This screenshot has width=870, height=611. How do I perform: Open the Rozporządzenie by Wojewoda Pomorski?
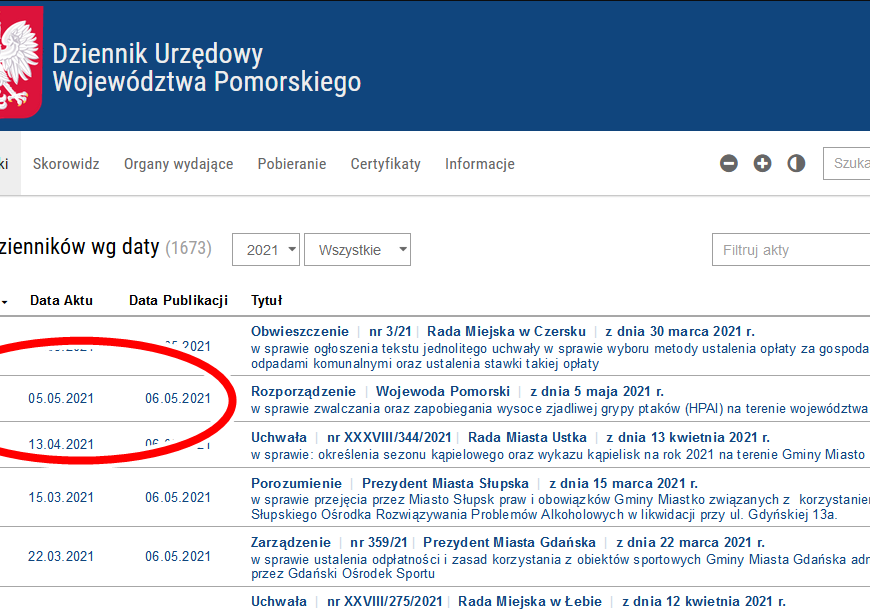coord(303,391)
